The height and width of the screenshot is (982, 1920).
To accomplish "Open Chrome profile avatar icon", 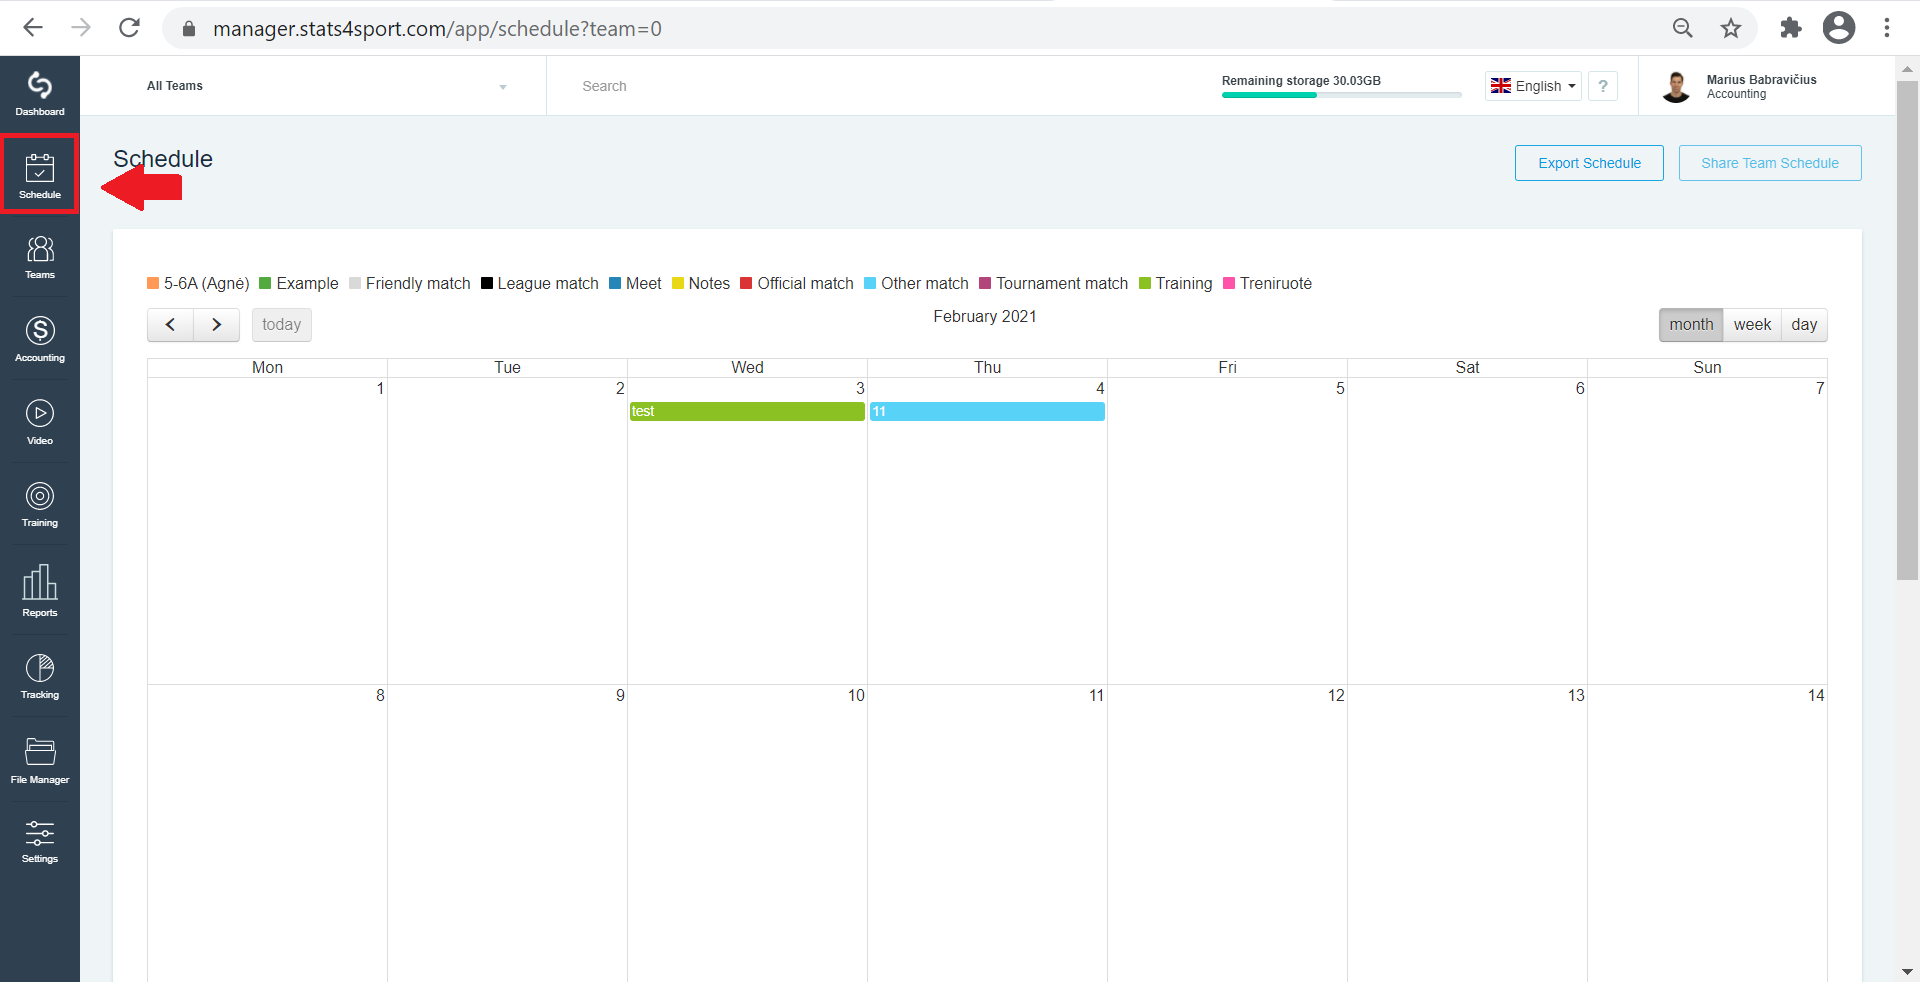I will coord(1839,28).
